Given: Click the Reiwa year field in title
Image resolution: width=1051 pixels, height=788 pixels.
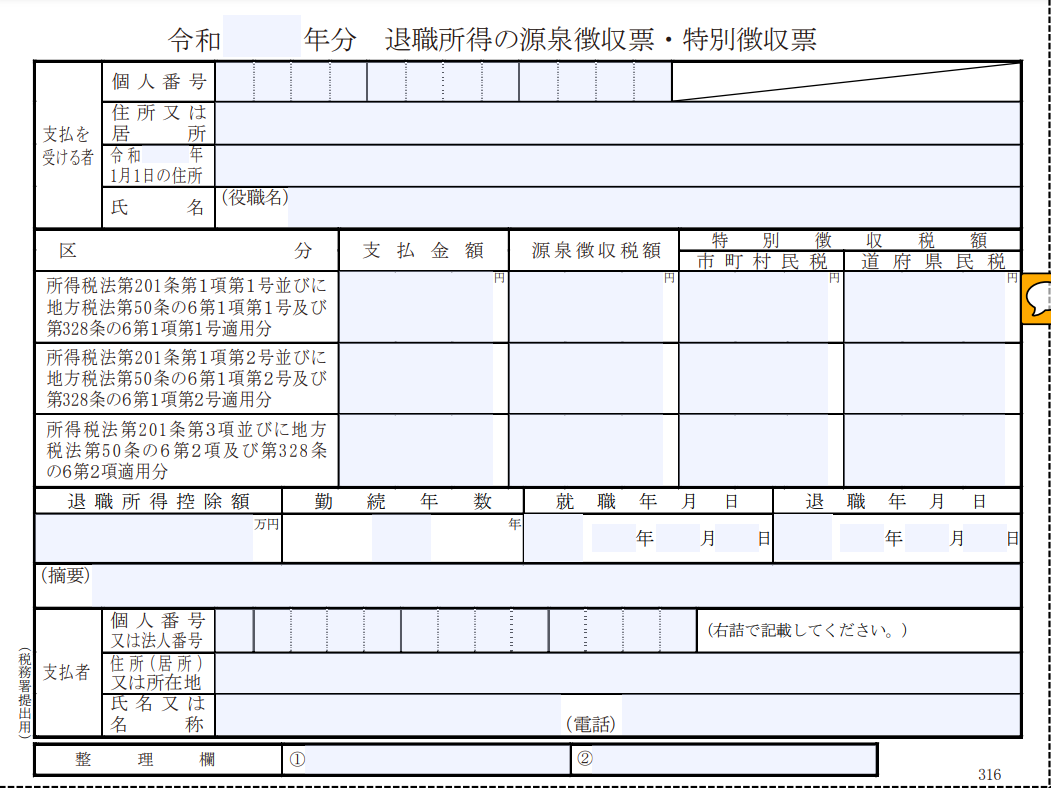Looking at the screenshot, I should pyautogui.click(x=262, y=39).
